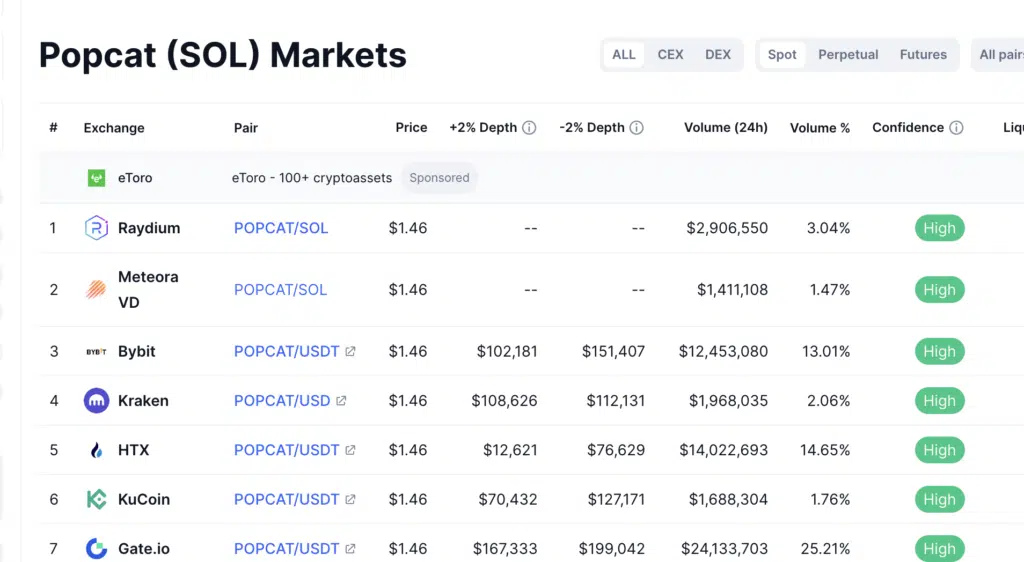Open the Raydium exchange name
The image size is (1024, 562).
[x=149, y=228]
